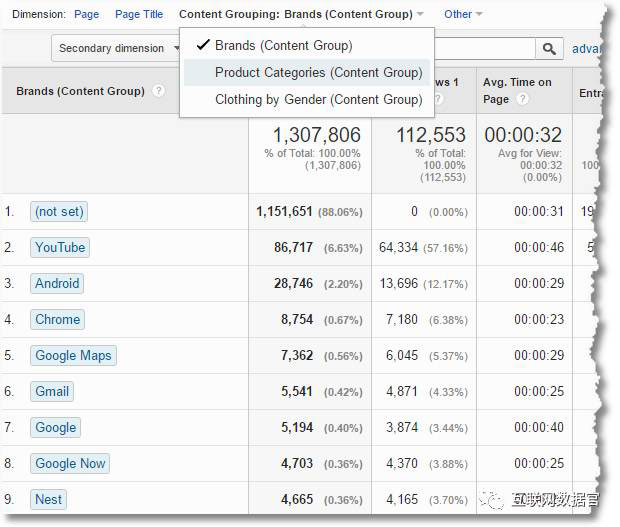Choose Clothing by Gender content group

(318, 99)
